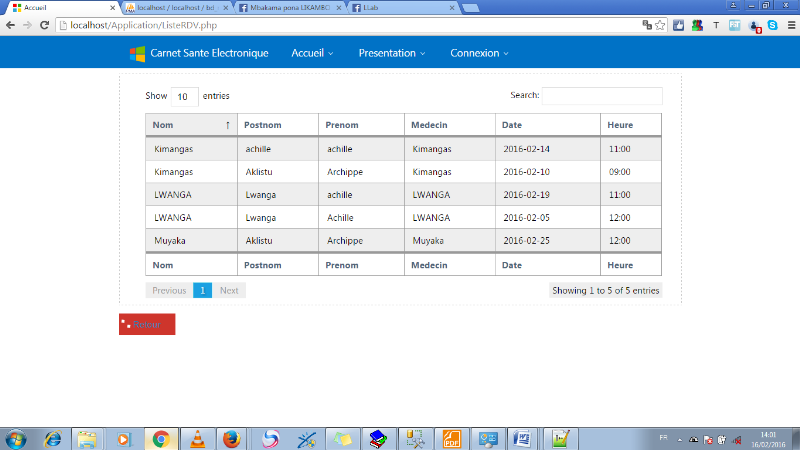Click the person extension icon with red badge
Viewport: 800px width, 450px height.
755,26
